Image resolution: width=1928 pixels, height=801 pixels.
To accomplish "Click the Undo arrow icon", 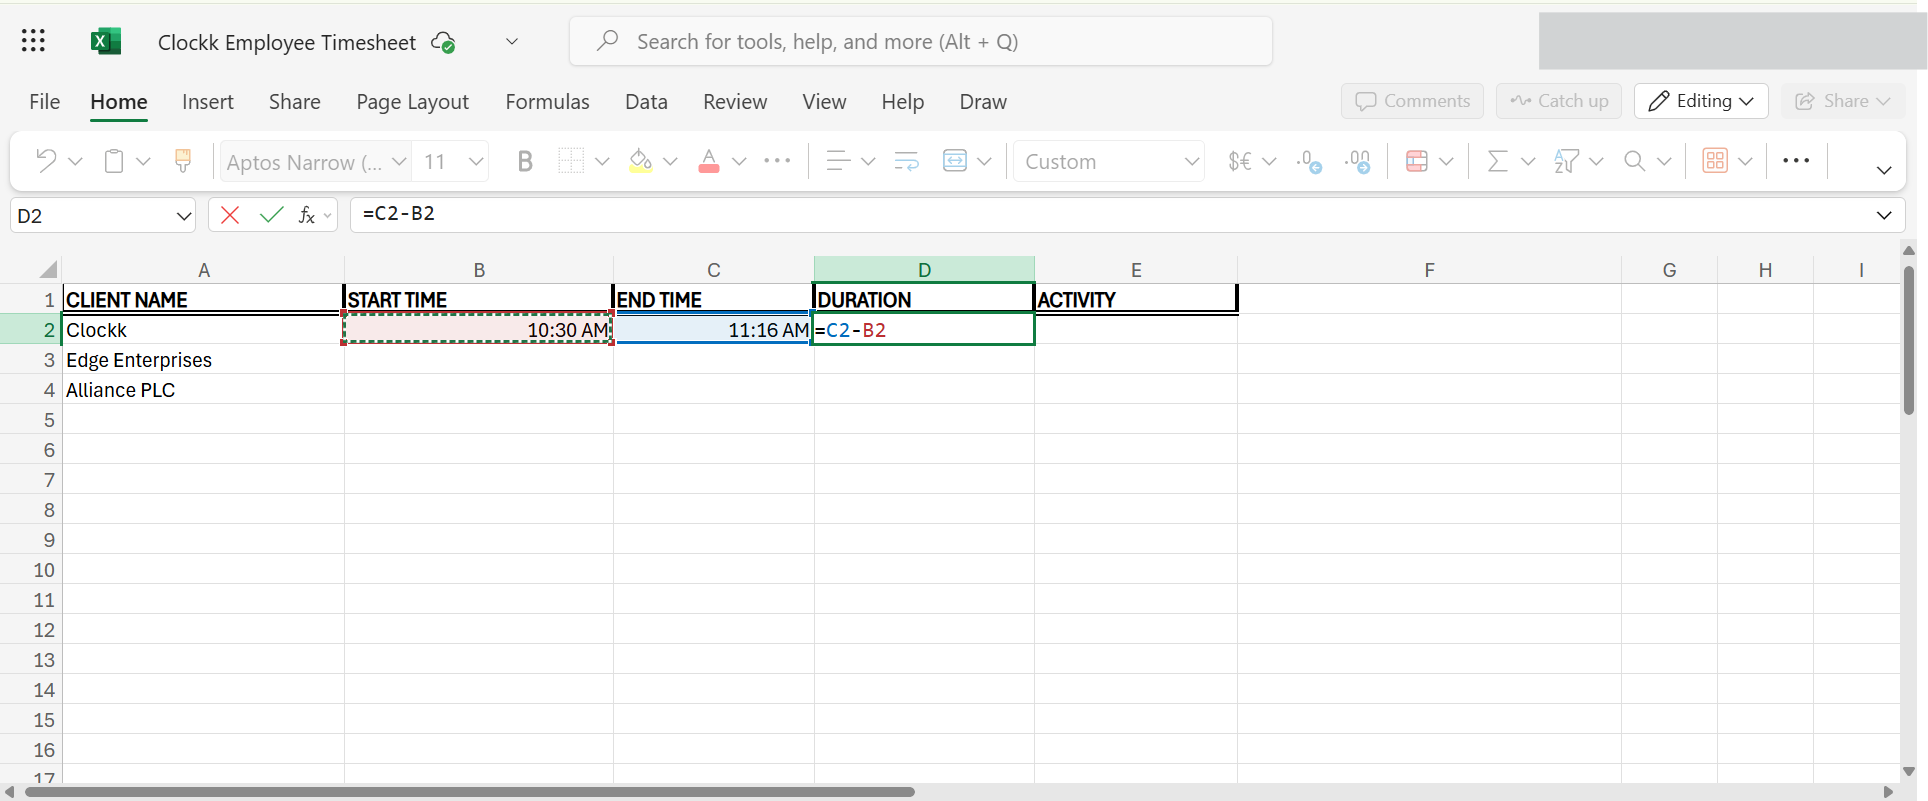I will coord(46,161).
